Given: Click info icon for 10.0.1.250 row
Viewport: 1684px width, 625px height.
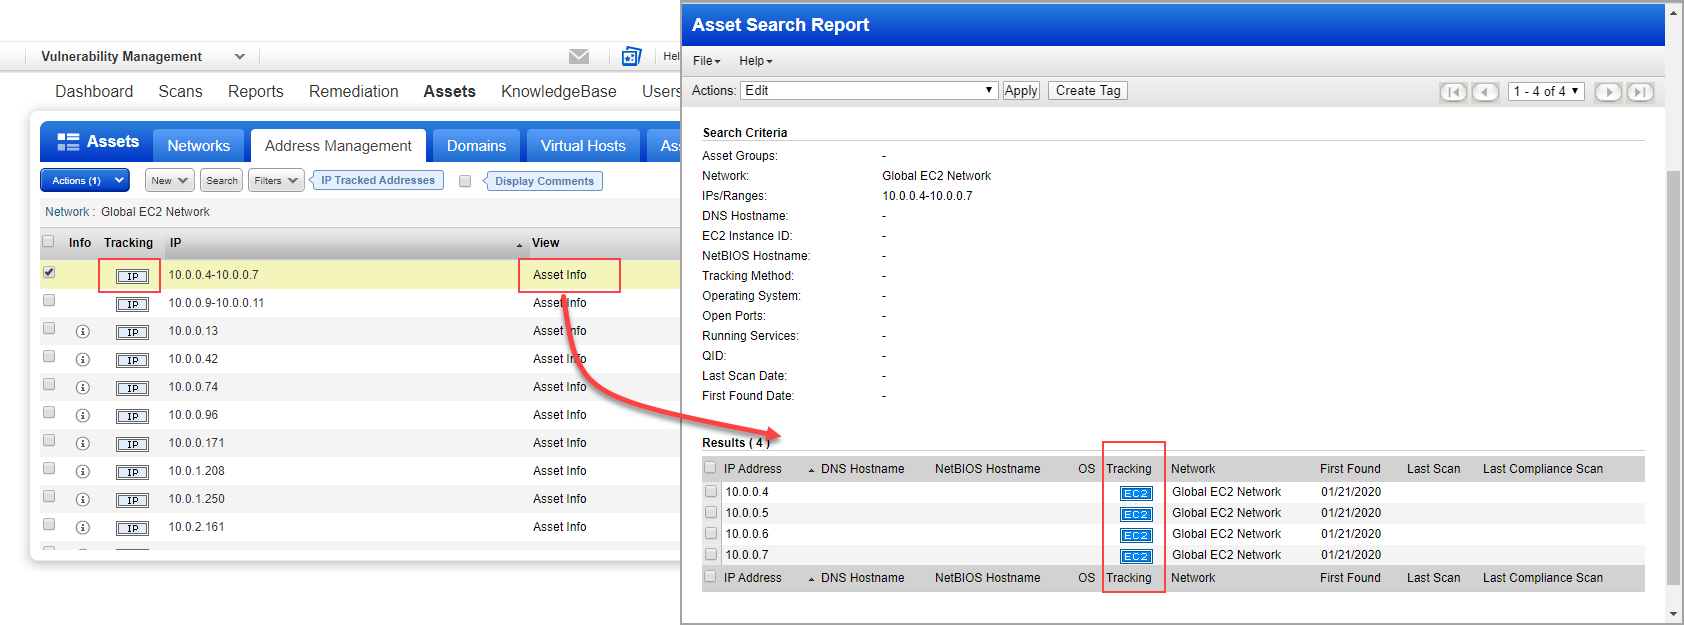Looking at the screenshot, I should (x=83, y=499).
